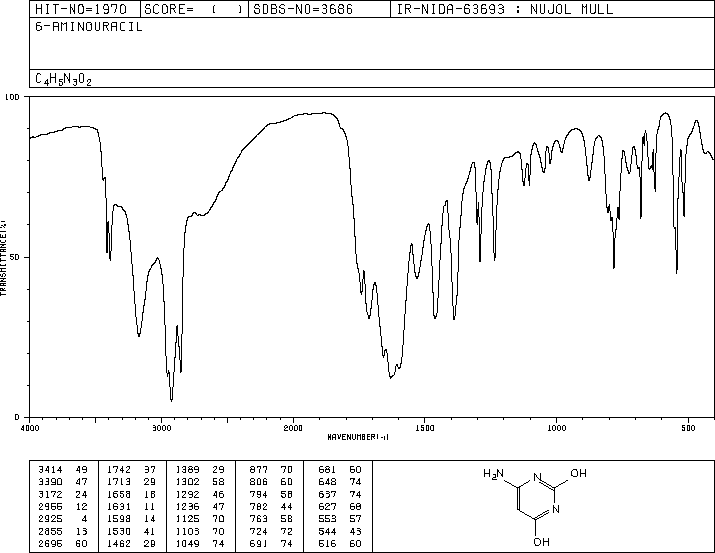Click the 100 tick label on y-axis
715x553 pixels.
point(13,97)
